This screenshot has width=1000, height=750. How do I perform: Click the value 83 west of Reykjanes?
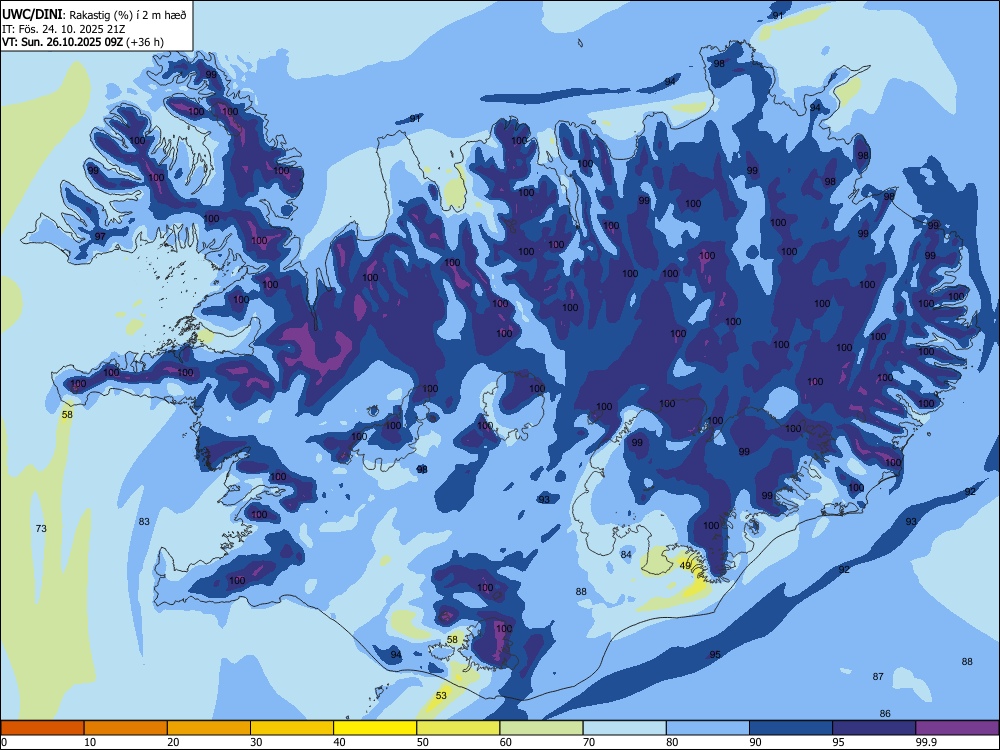click(x=144, y=521)
